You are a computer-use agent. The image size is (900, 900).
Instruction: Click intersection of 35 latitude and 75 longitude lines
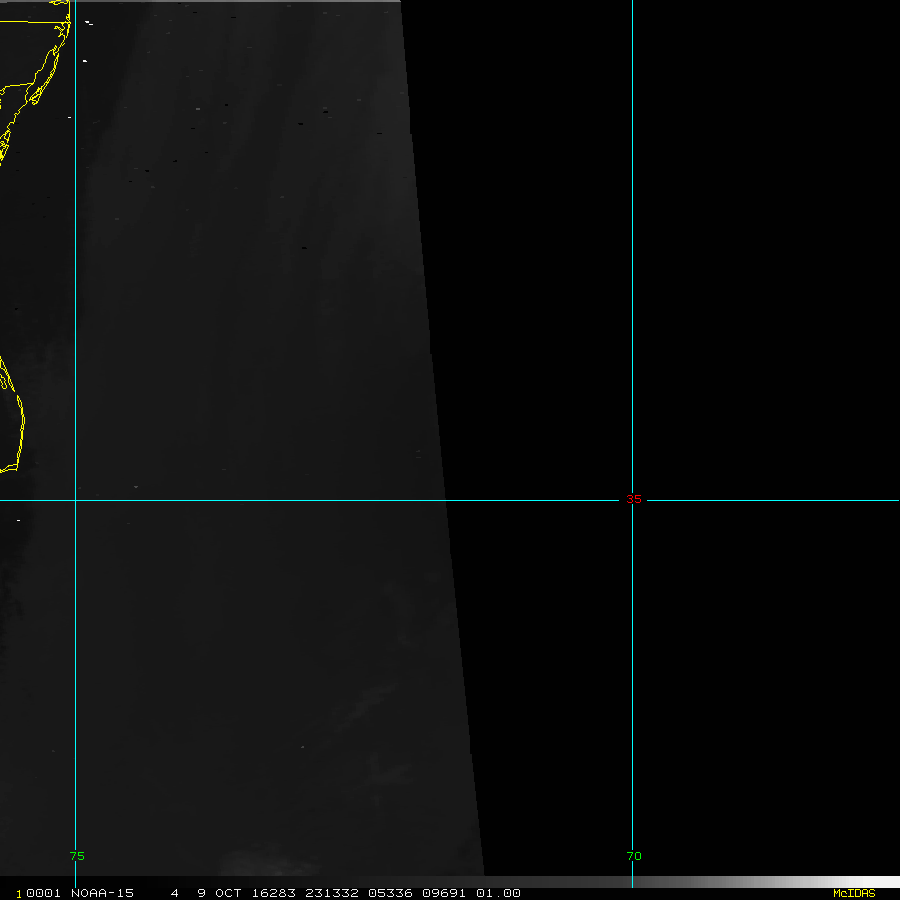76,500
